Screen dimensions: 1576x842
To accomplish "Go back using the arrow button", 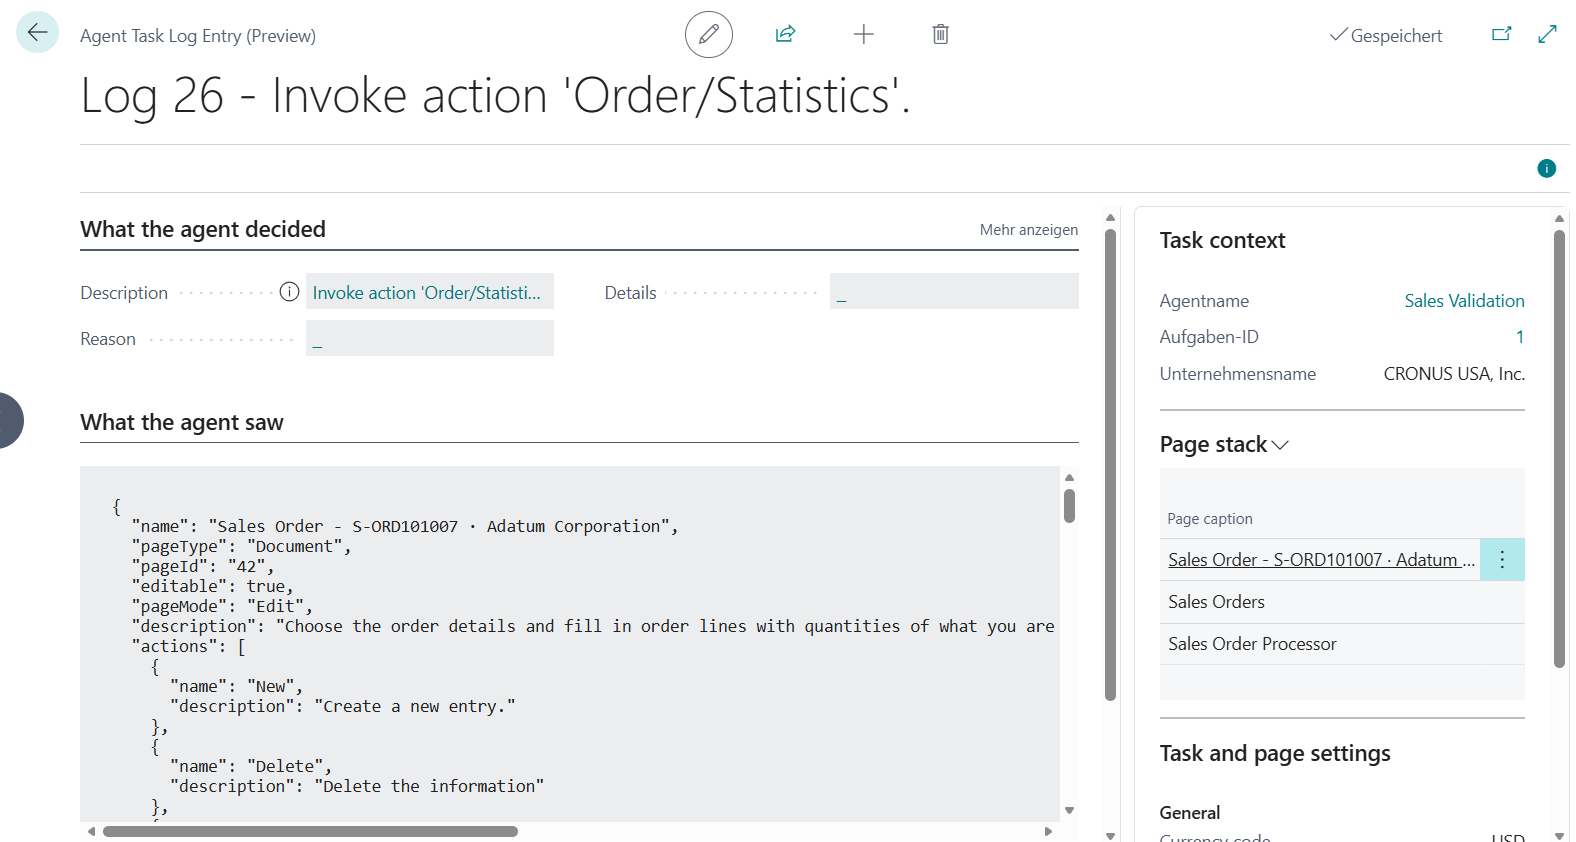I will (38, 33).
